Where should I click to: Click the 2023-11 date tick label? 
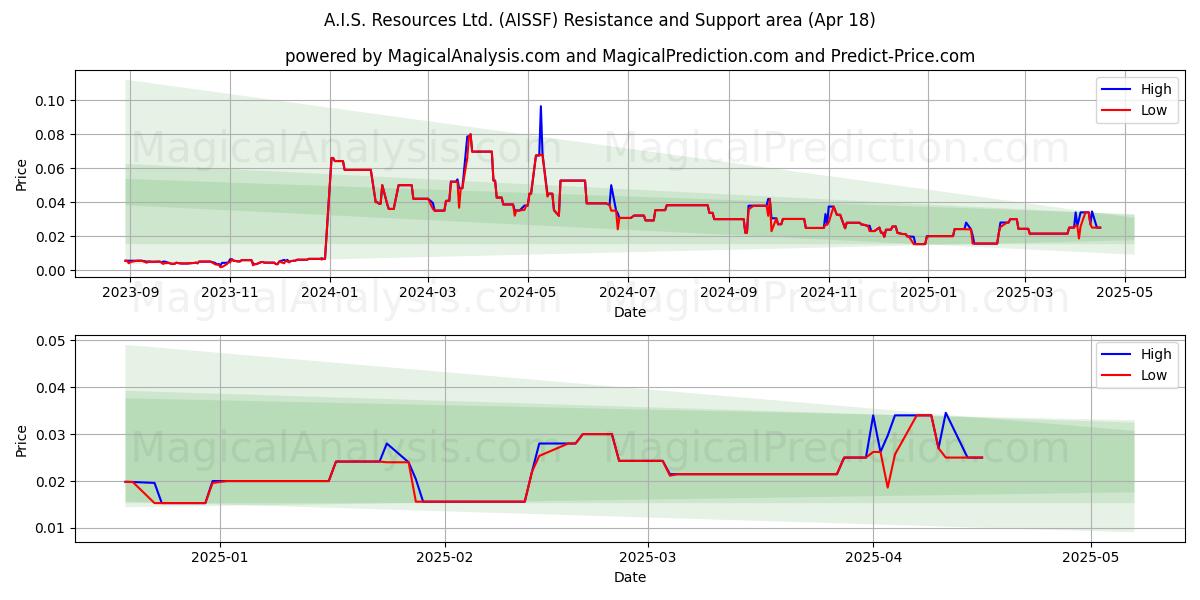pos(231,293)
